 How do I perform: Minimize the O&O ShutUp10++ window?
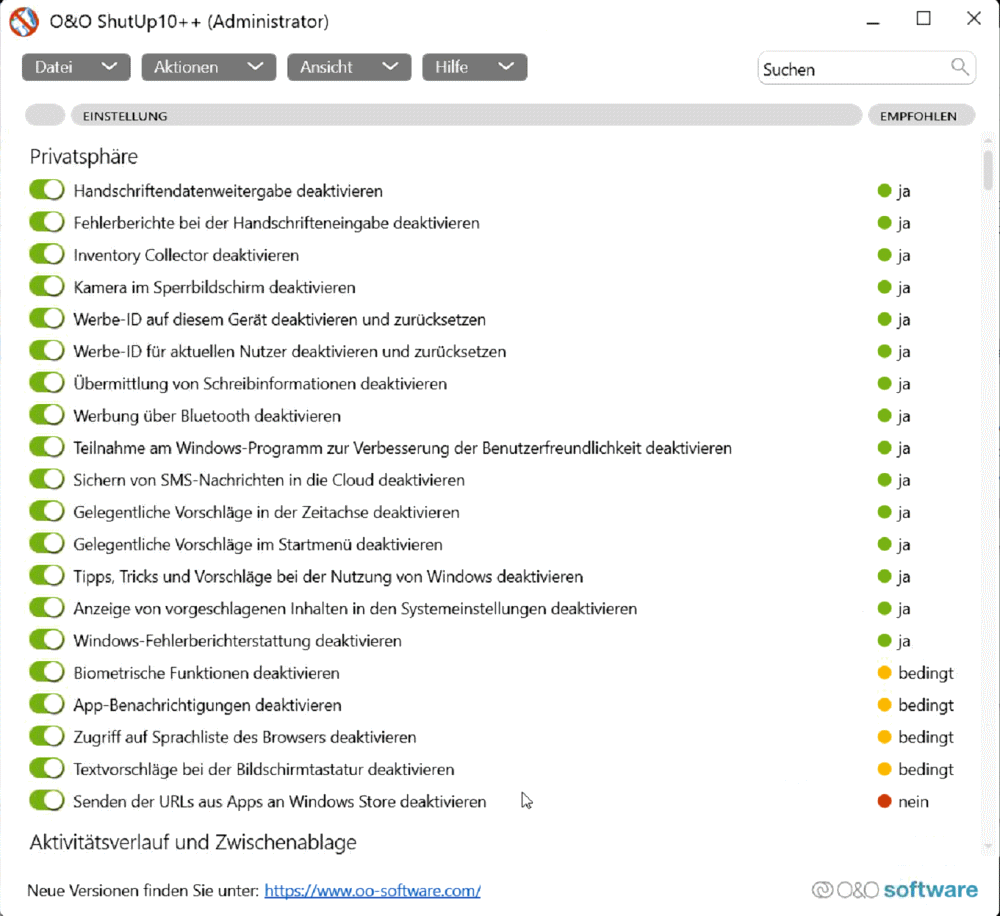tap(873, 21)
